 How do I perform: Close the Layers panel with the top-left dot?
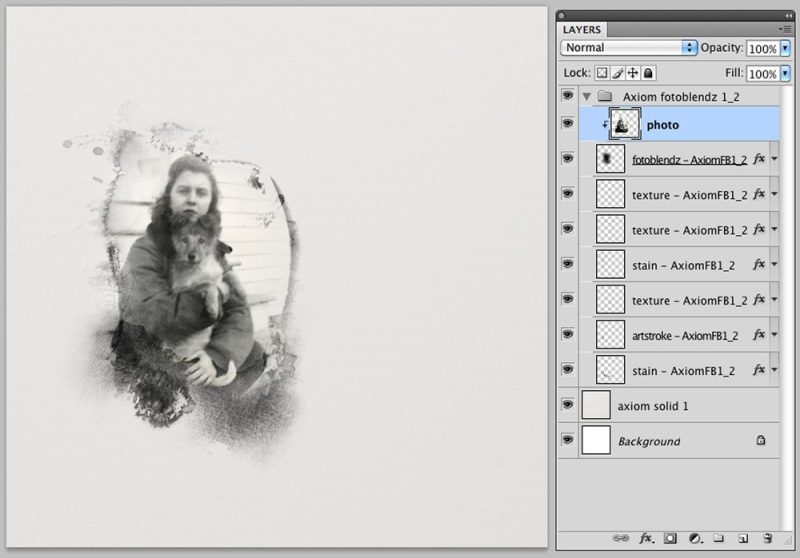pos(562,16)
